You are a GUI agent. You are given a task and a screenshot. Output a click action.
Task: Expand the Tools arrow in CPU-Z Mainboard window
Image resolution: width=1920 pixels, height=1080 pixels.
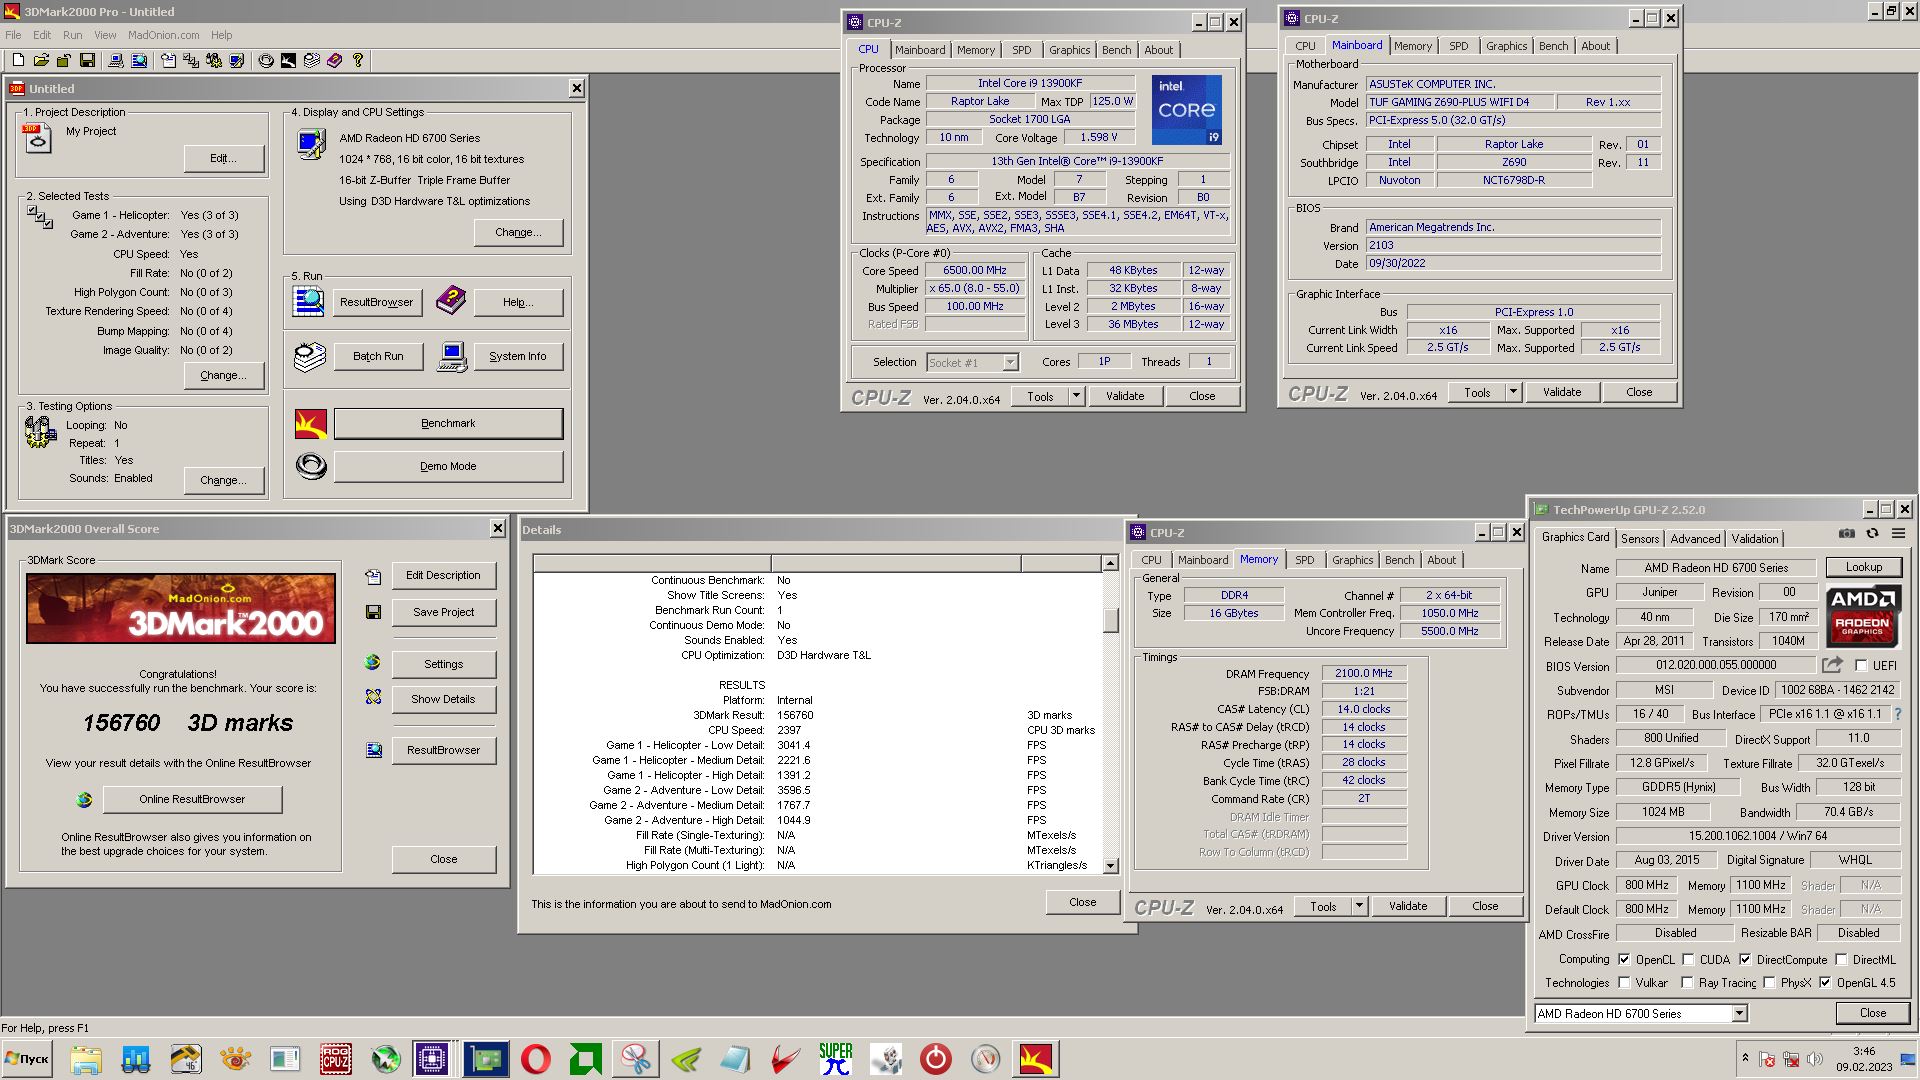point(1513,392)
